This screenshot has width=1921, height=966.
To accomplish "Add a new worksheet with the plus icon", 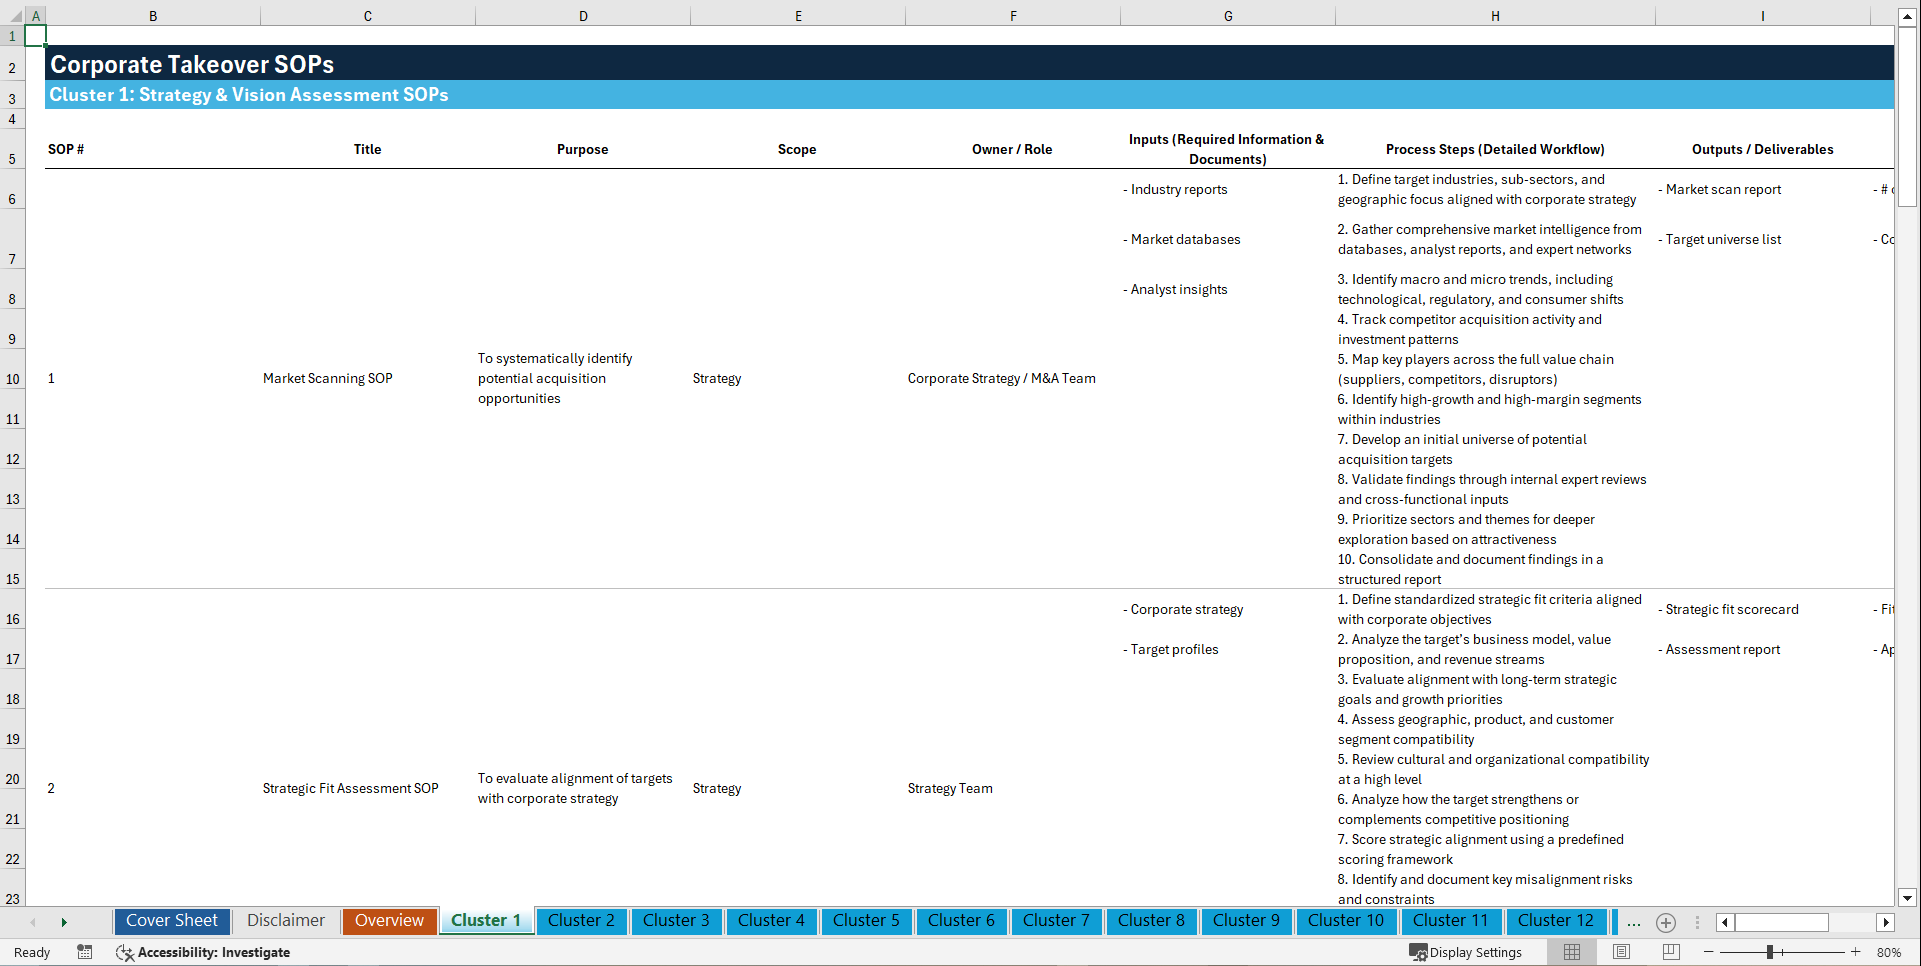I will [1666, 922].
